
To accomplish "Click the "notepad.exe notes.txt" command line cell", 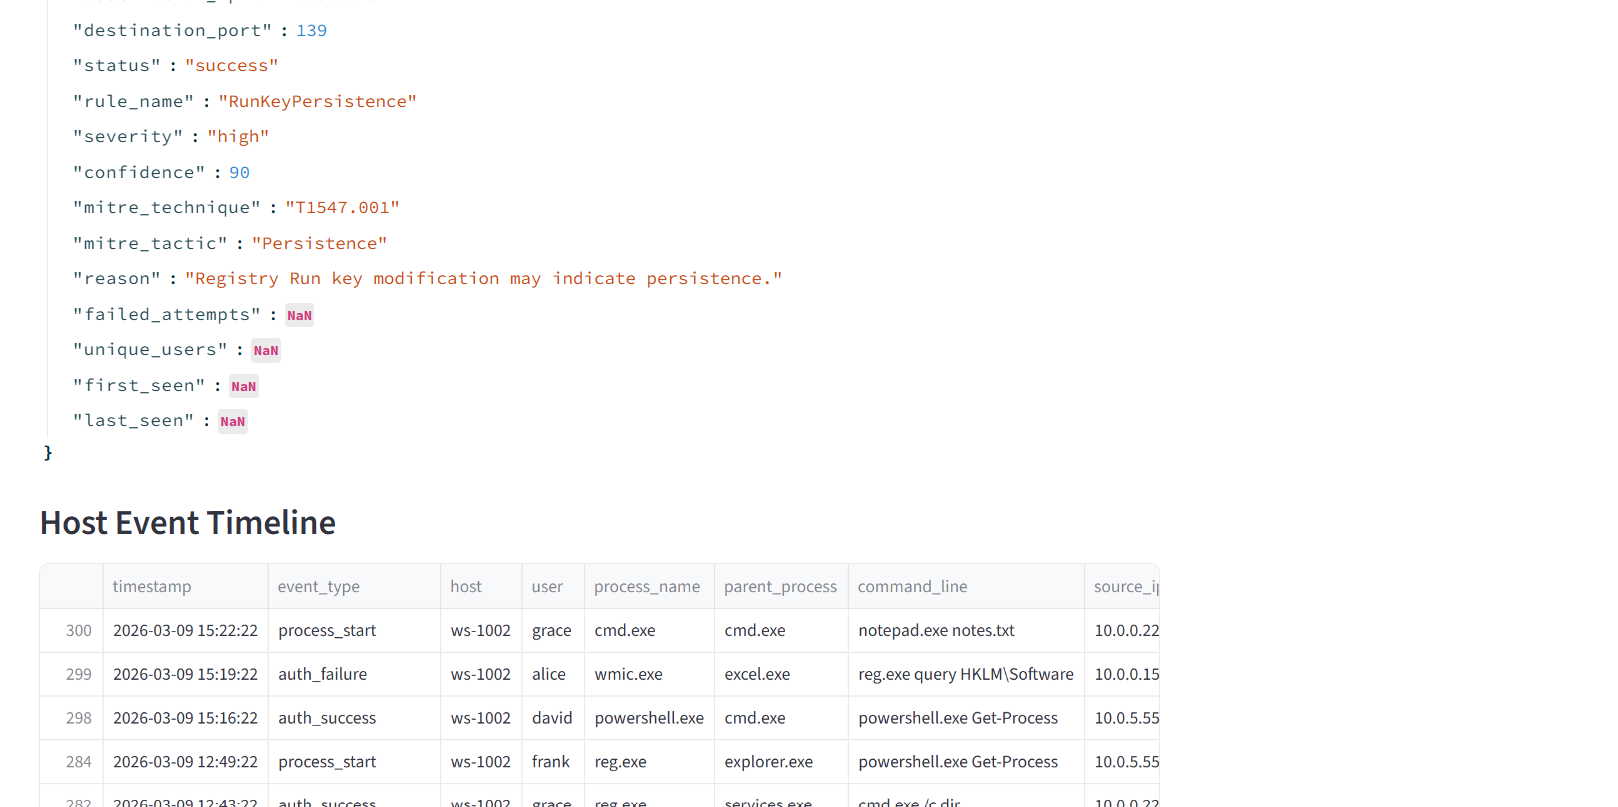I will 966,630.
